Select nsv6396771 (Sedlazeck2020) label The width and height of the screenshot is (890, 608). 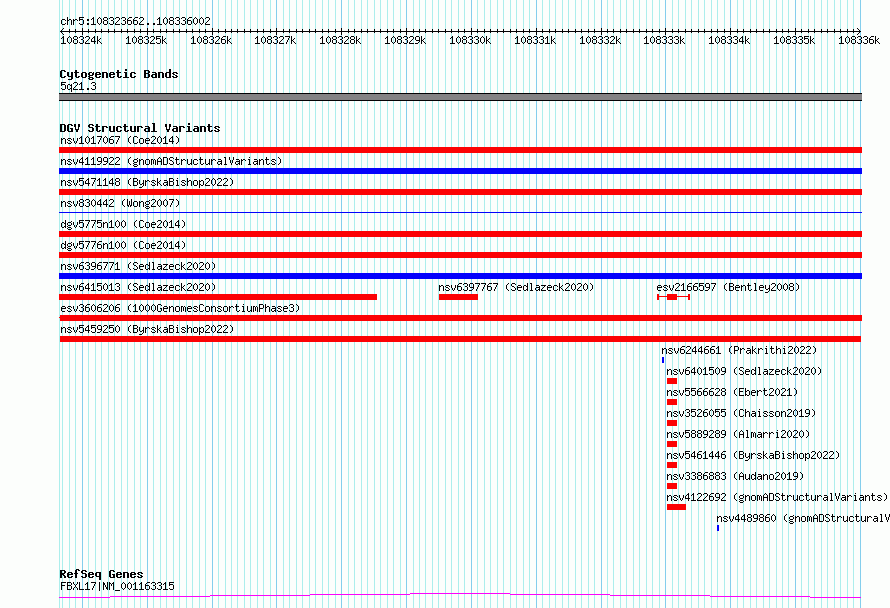click(x=138, y=266)
